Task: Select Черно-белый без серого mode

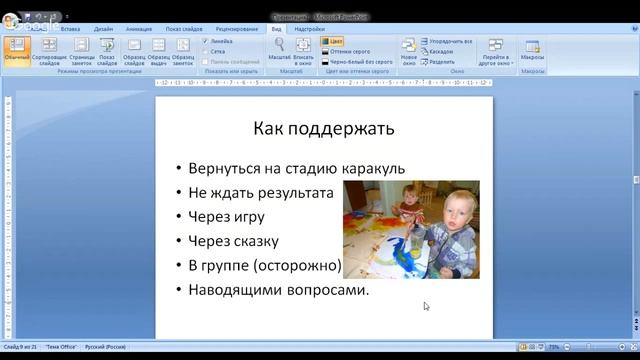Action: click(x=357, y=62)
